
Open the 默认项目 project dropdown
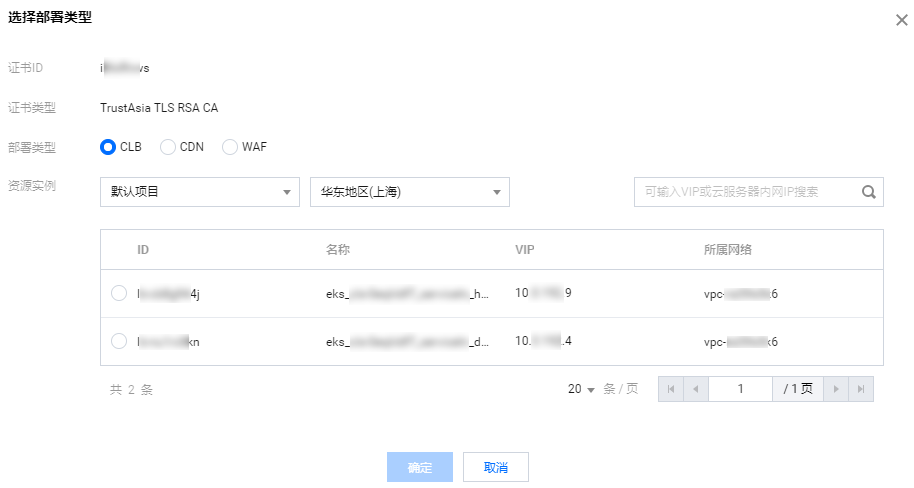(200, 192)
